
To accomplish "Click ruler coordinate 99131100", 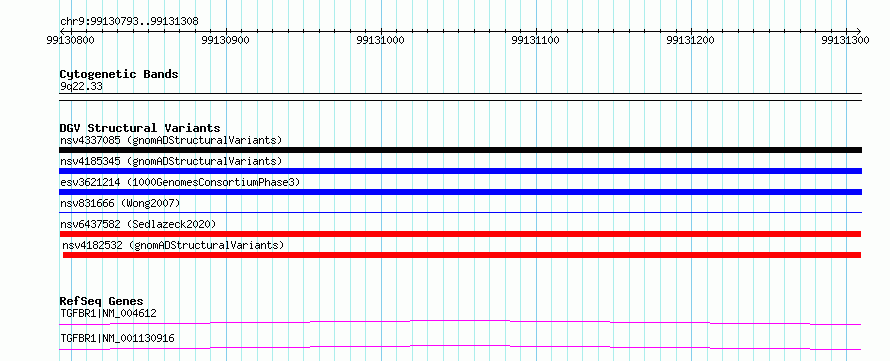I will click(x=536, y=40).
